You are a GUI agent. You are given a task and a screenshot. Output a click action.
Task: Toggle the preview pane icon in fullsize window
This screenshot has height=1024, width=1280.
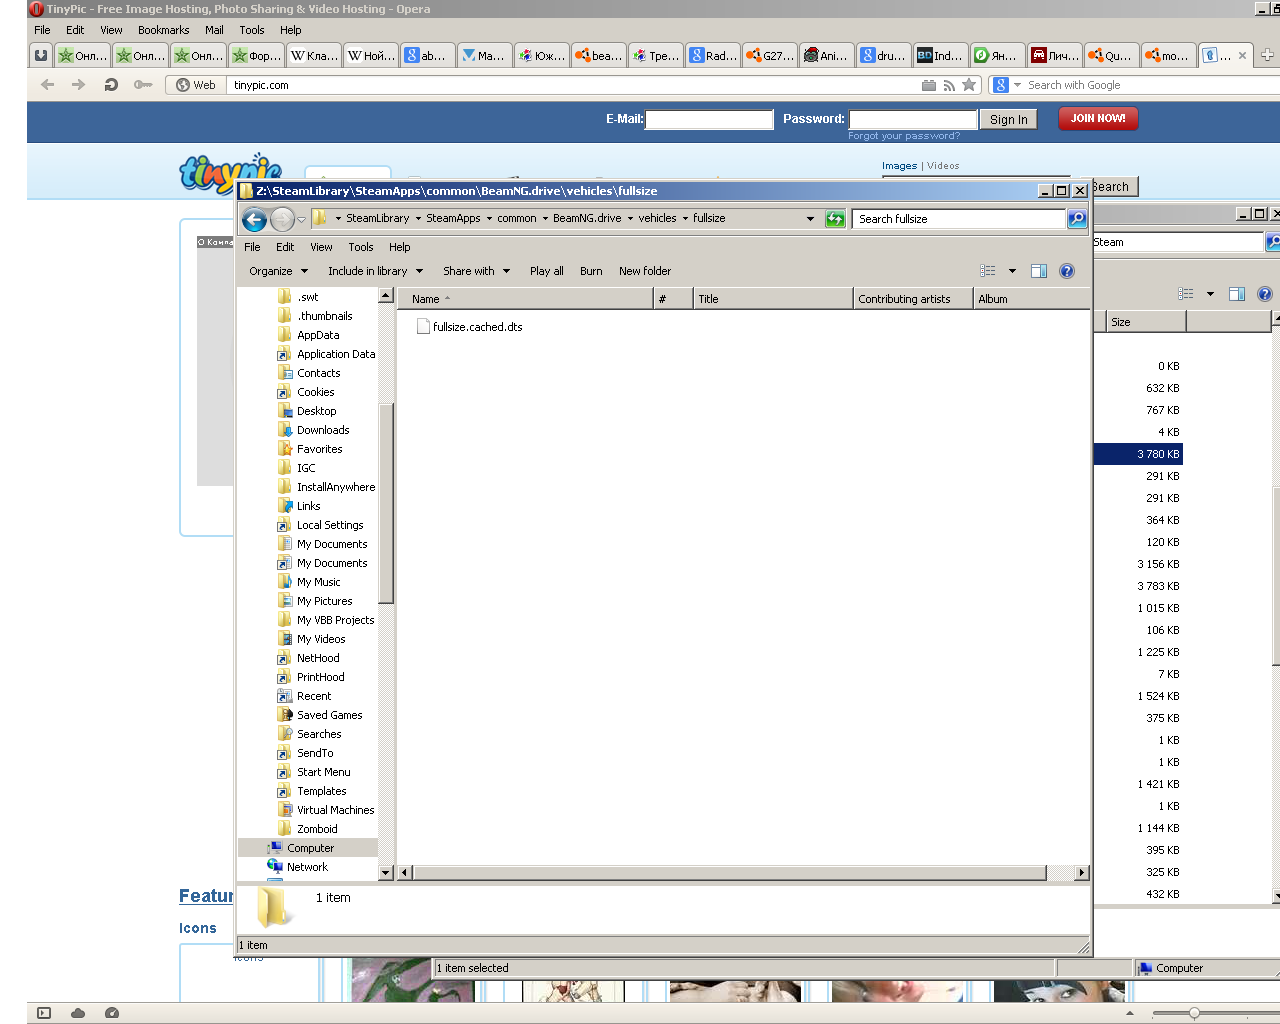[x=1039, y=271]
